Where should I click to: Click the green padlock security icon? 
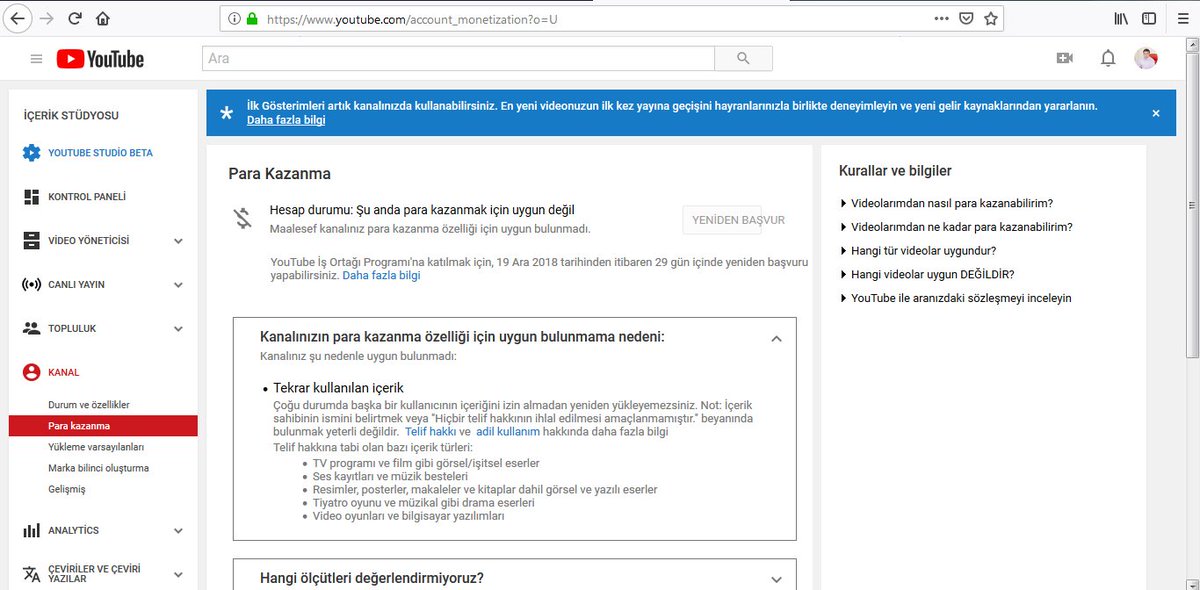click(x=252, y=18)
